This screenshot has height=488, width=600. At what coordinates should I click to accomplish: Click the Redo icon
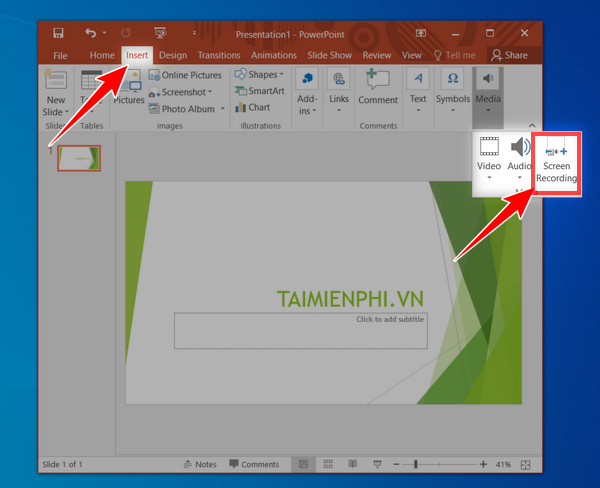(126, 33)
